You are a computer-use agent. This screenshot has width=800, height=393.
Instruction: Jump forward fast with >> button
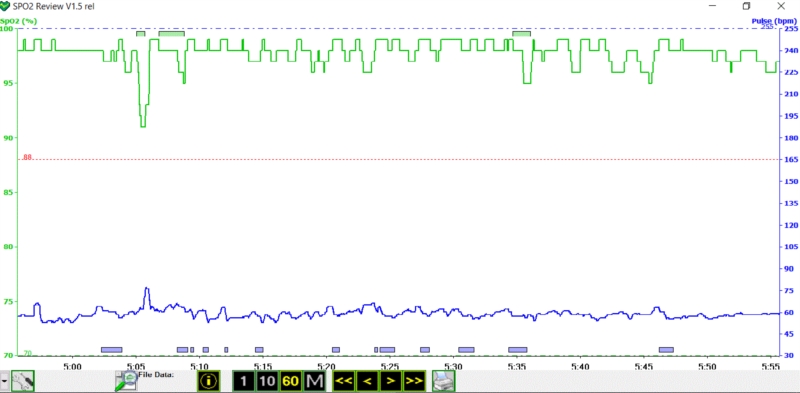(x=414, y=381)
